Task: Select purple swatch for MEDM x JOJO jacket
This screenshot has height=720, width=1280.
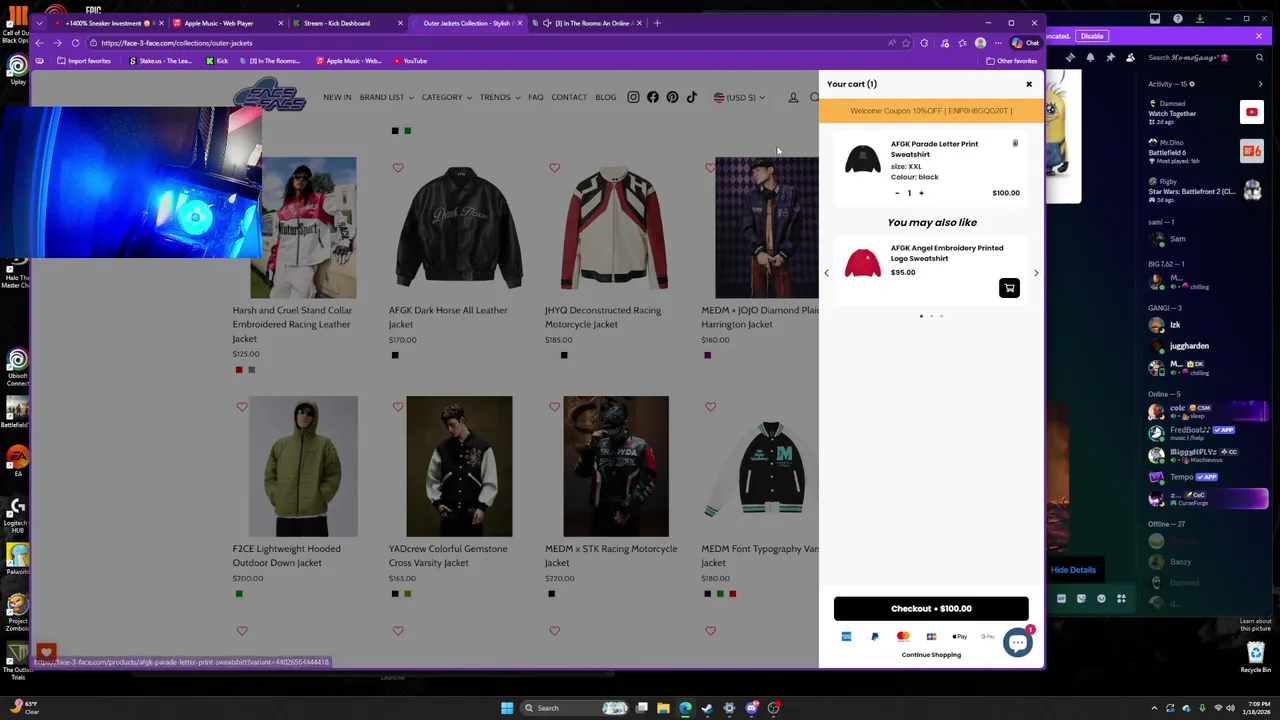Action: tap(707, 355)
